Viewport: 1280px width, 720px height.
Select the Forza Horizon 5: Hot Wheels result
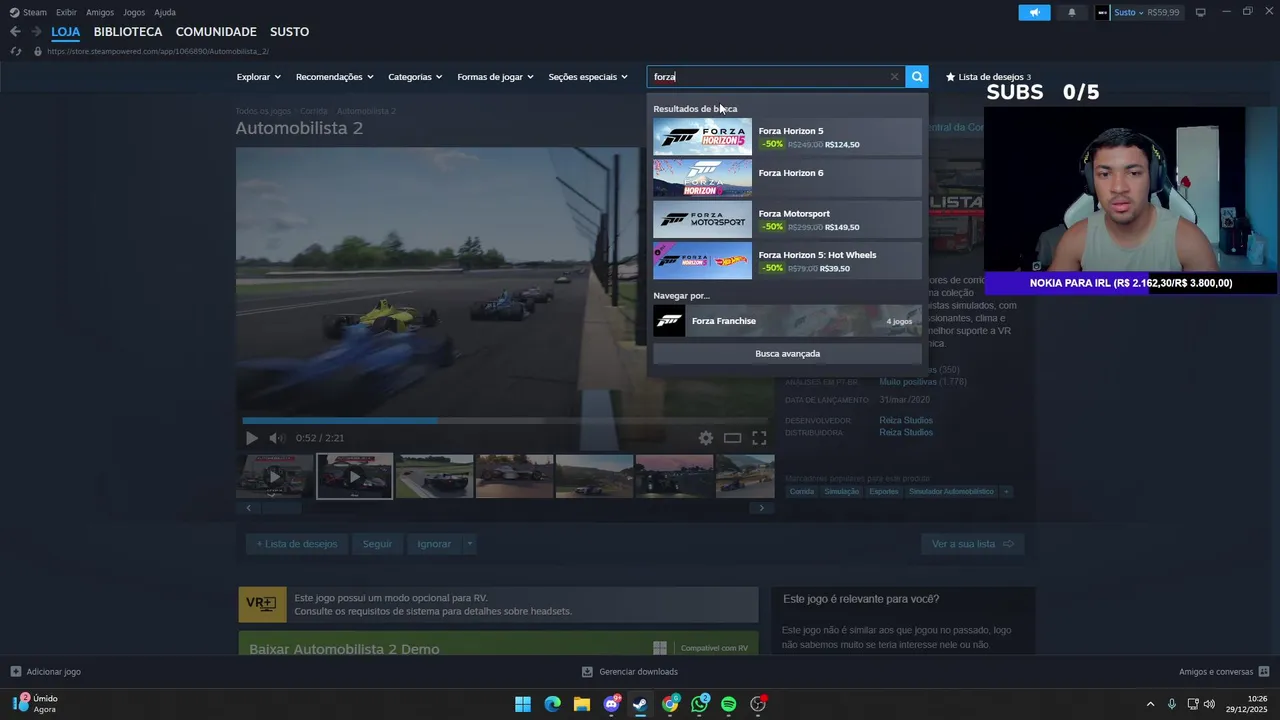click(787, 261)
